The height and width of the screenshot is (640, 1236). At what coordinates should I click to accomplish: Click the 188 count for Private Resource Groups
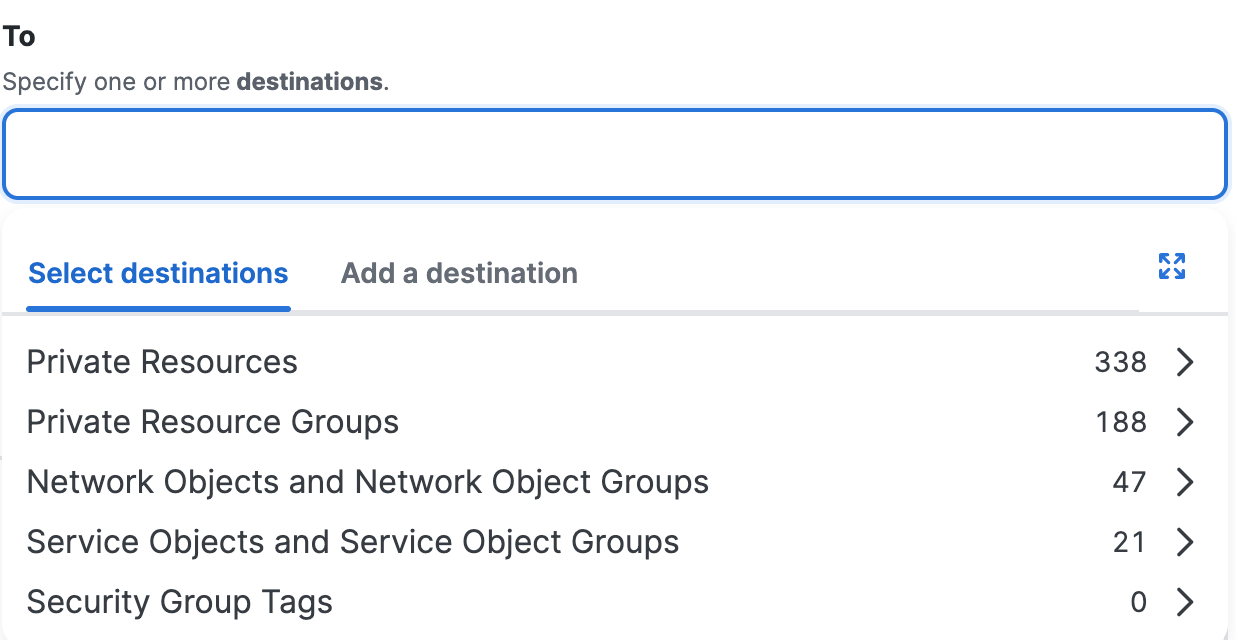(1121, 422)
